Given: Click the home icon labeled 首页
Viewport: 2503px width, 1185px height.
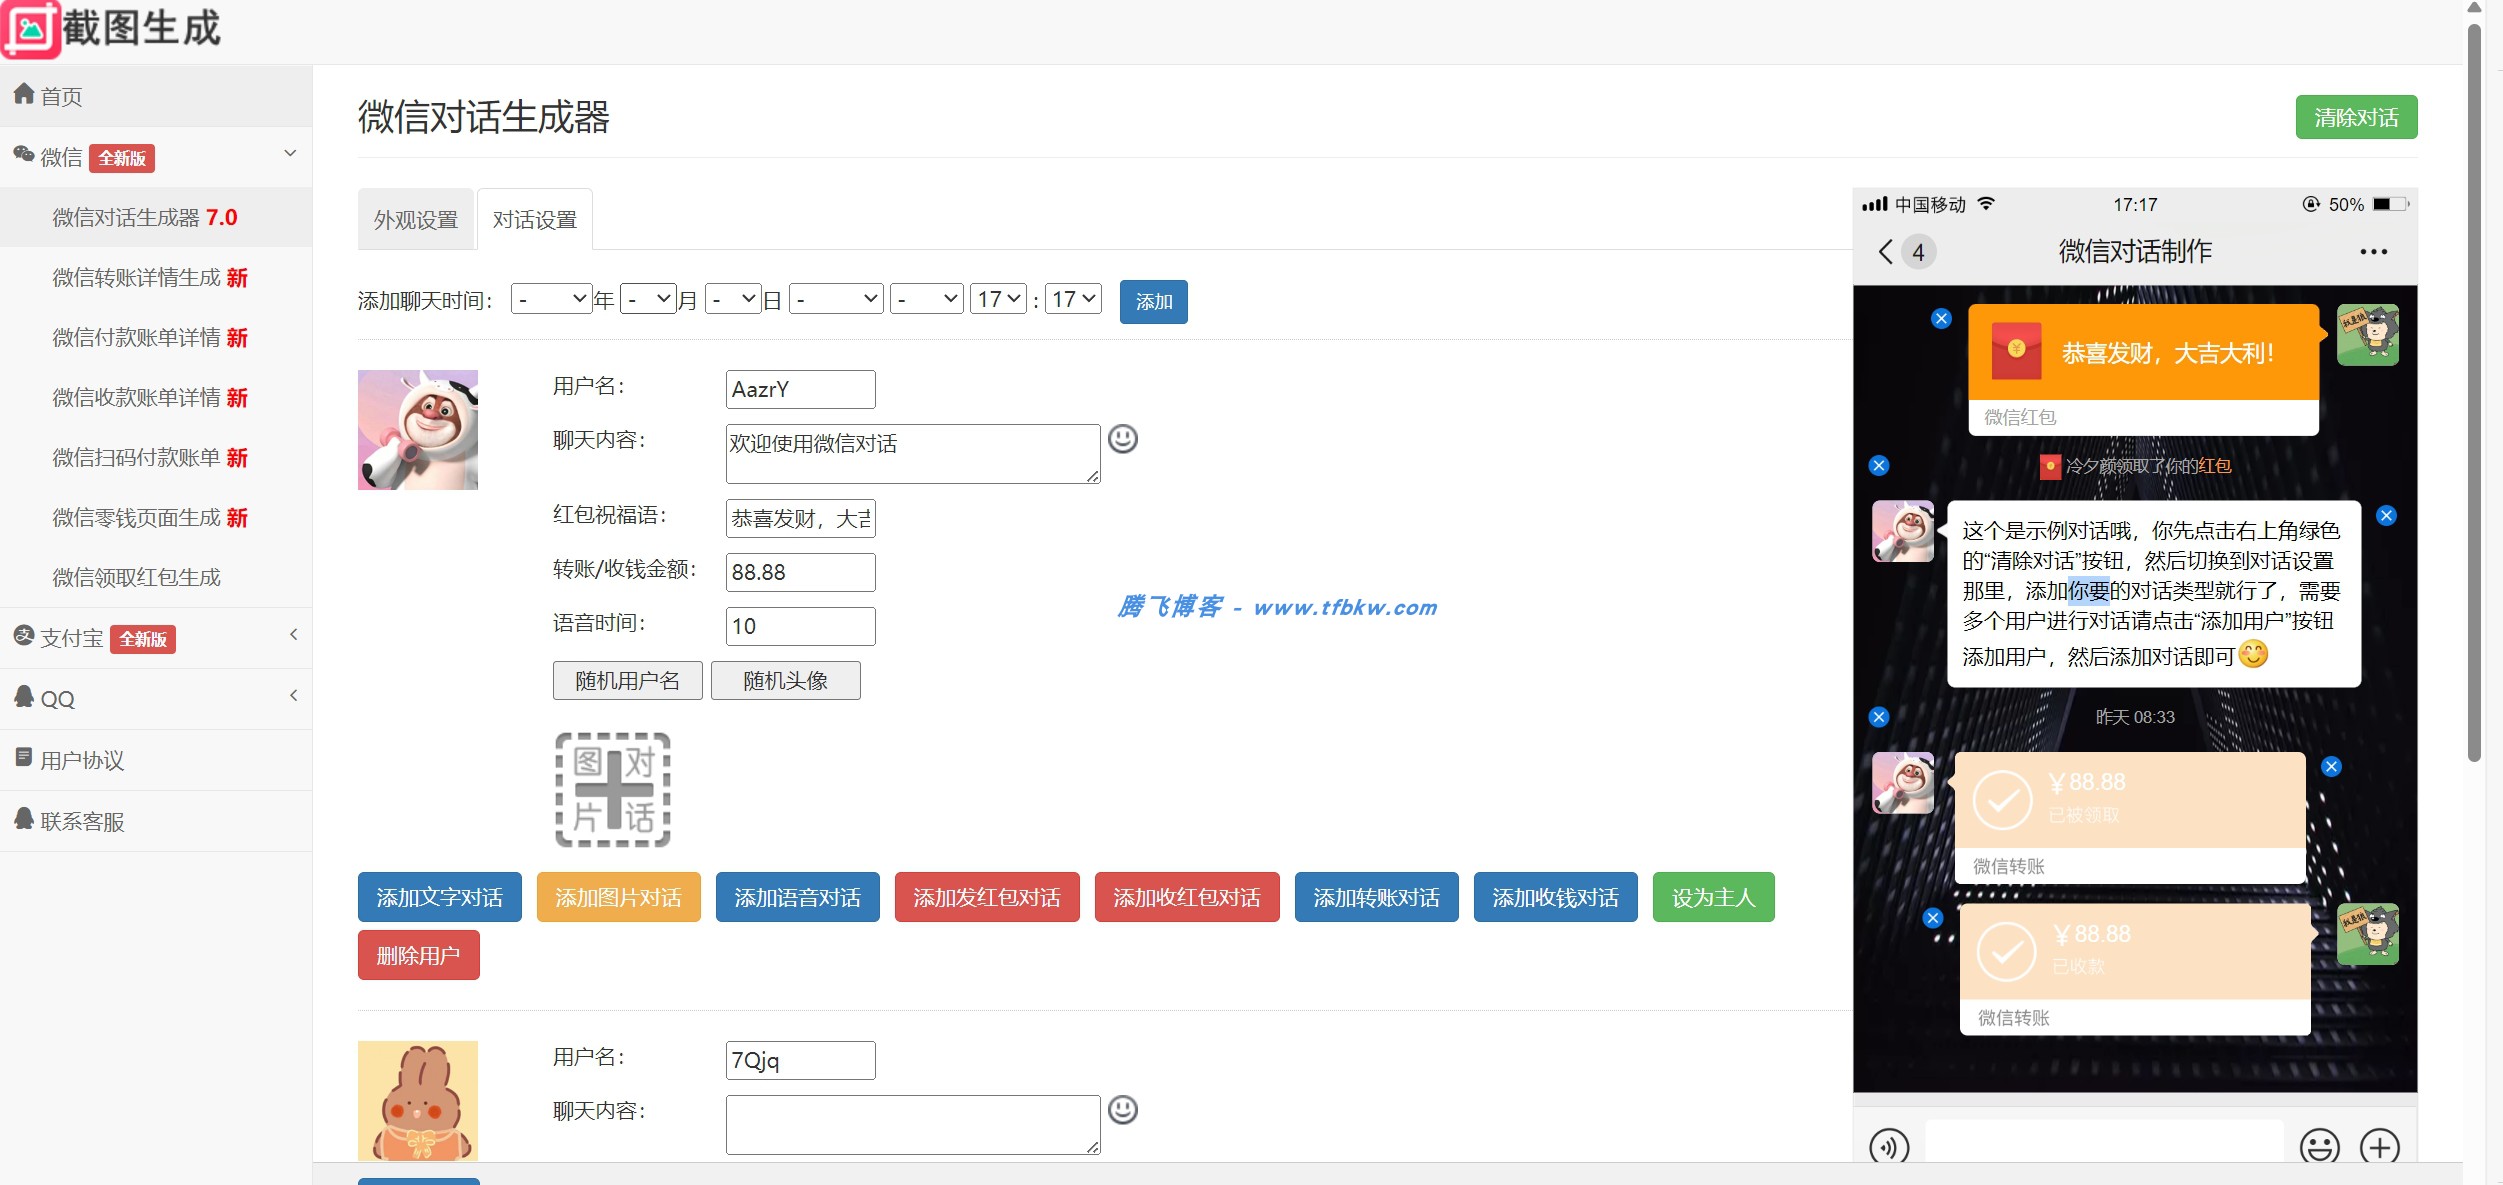Looking at the screenshot, I should pos(24,95).
